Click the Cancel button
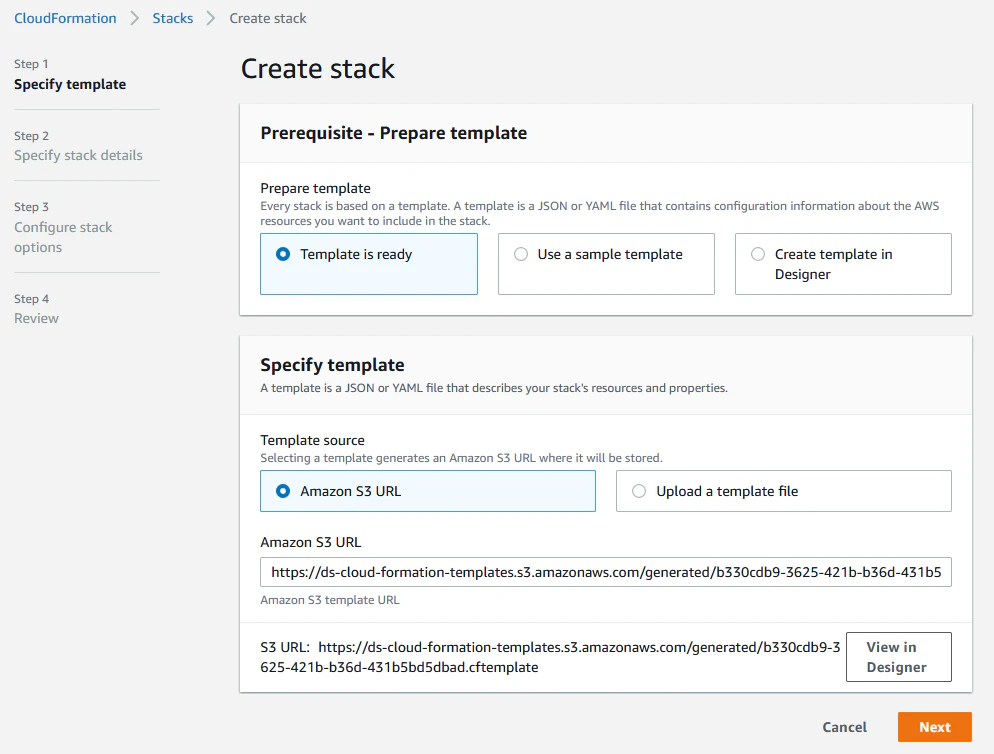994x754 pixels. (x=844, y=727)
